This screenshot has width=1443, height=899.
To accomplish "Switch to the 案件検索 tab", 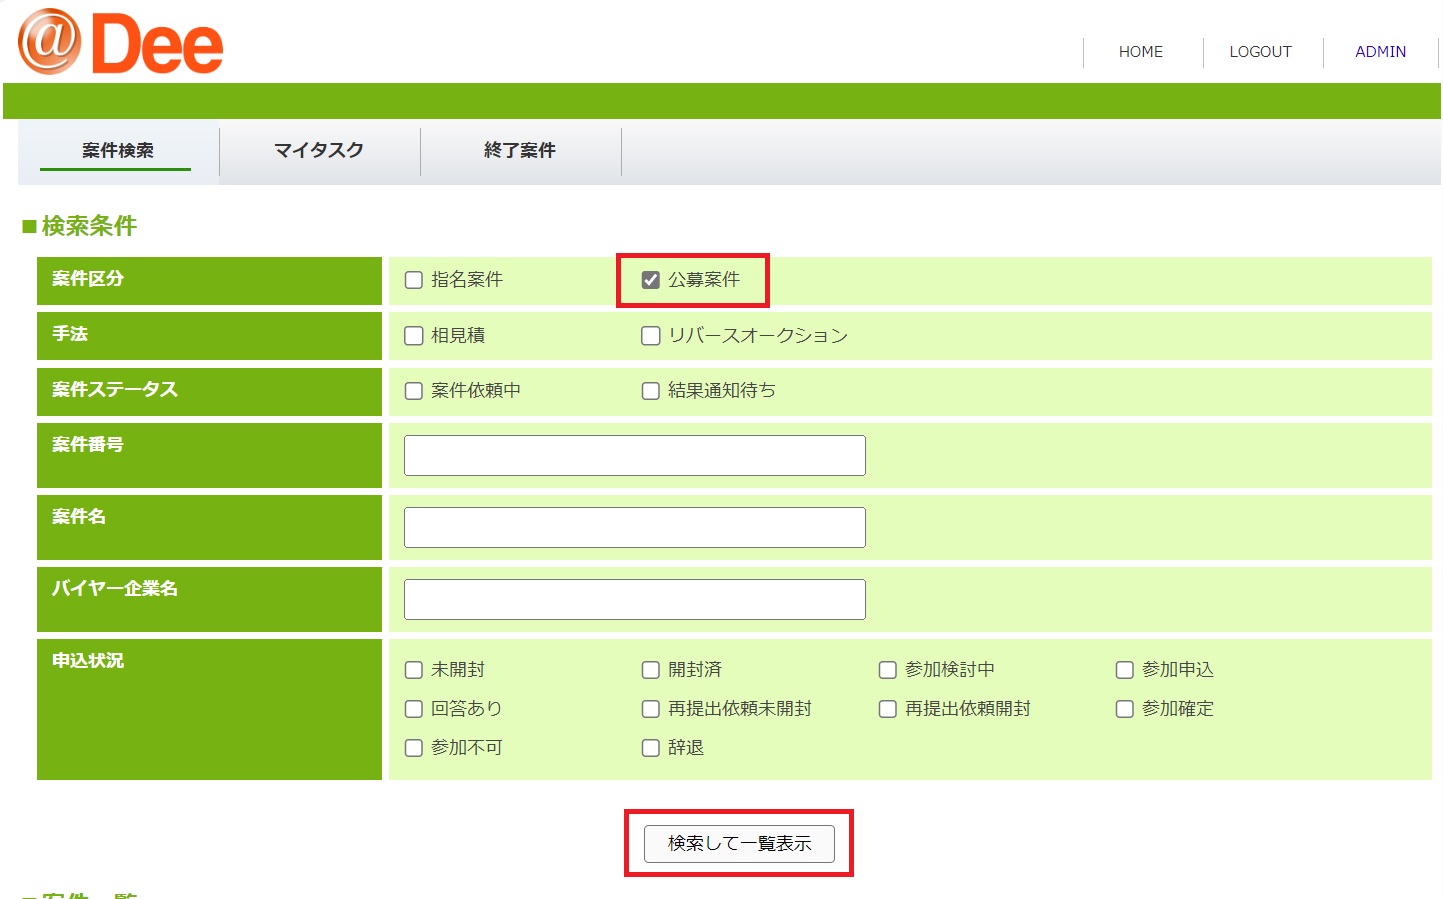I will [118, 151].
